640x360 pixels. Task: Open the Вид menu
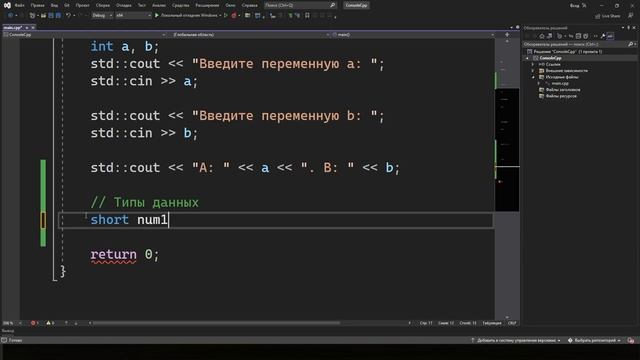54,5
